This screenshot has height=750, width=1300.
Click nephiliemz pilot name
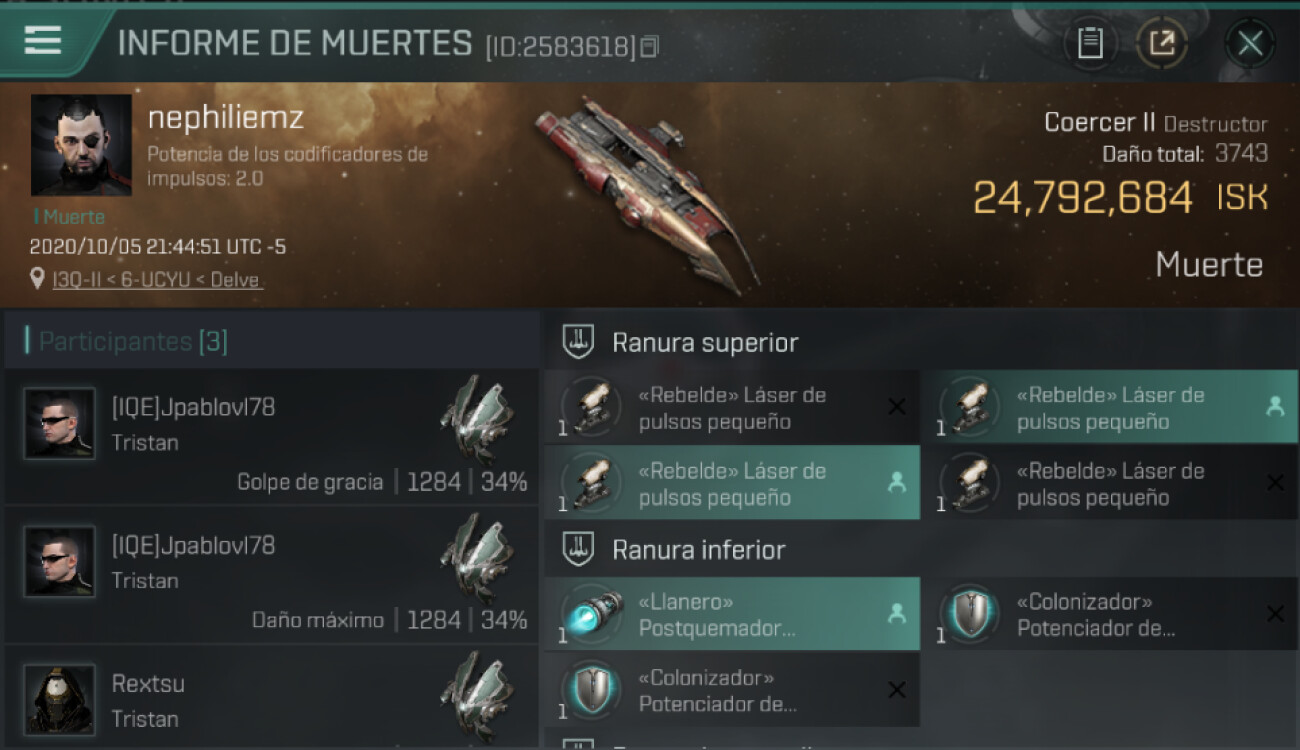point(226,118)
